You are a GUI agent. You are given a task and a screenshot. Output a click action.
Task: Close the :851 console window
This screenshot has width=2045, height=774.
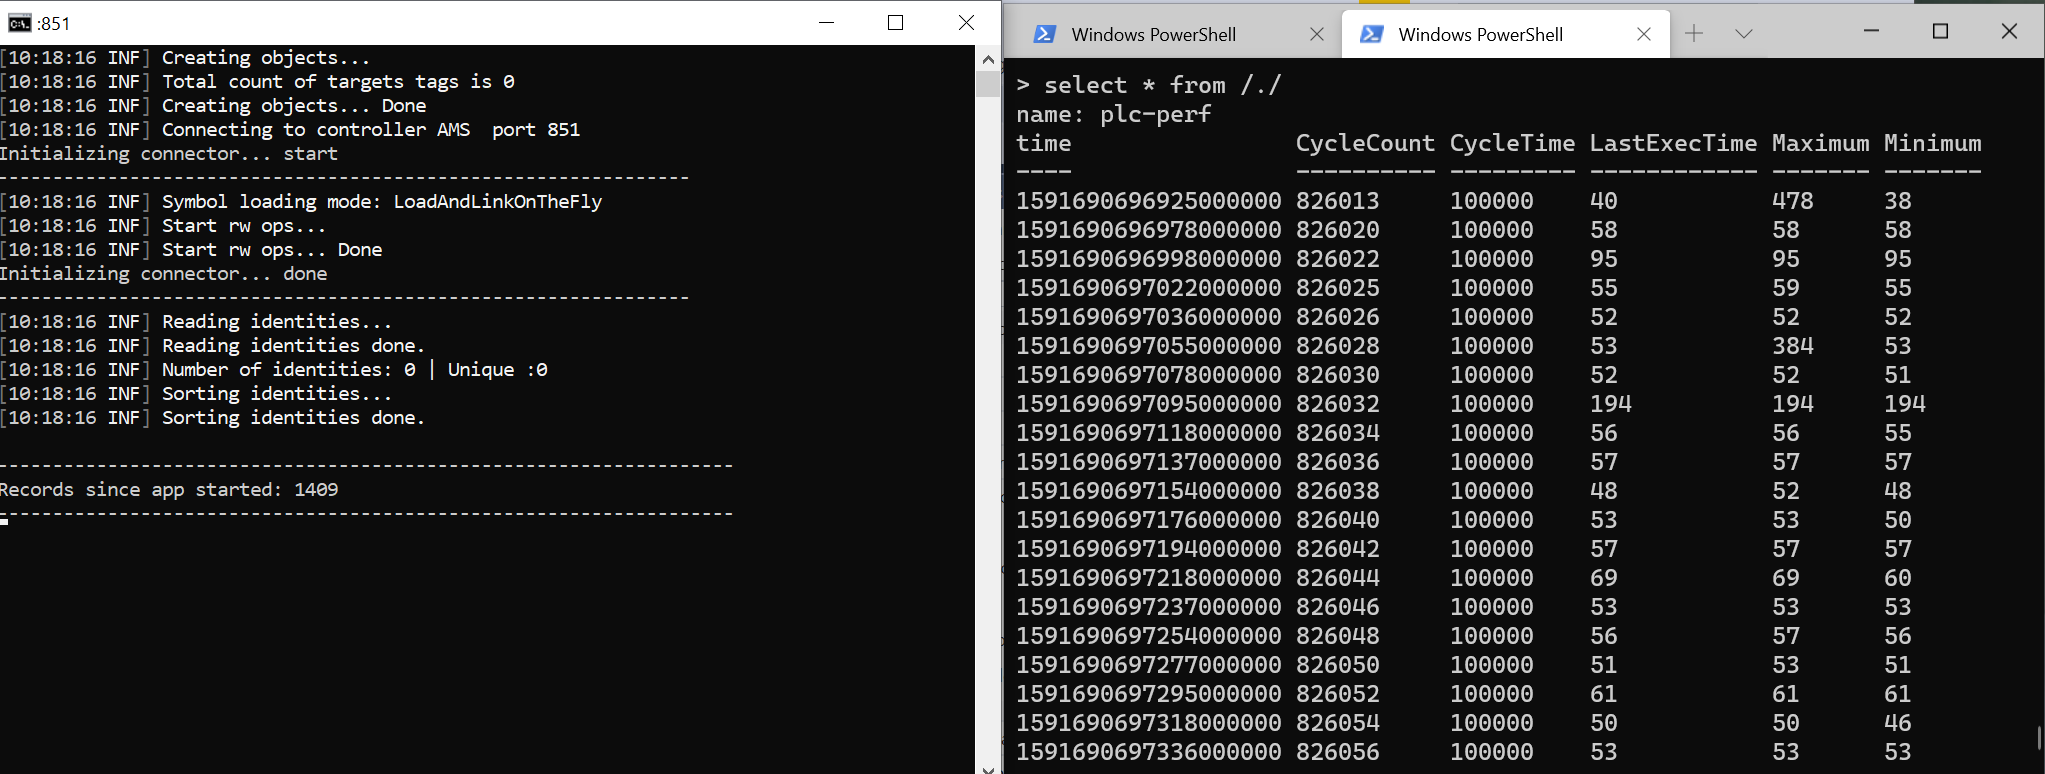pyautogui.click(x=966, y=22)
